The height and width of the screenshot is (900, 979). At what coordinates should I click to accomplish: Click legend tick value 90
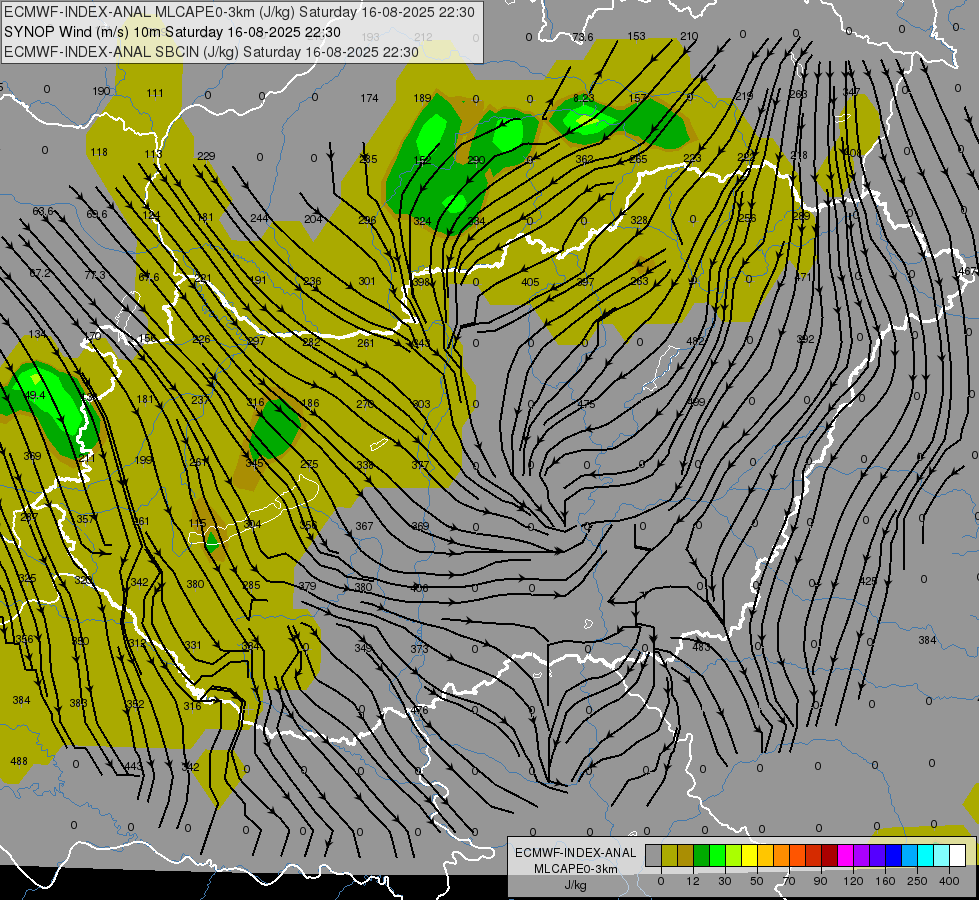(820, 881)
